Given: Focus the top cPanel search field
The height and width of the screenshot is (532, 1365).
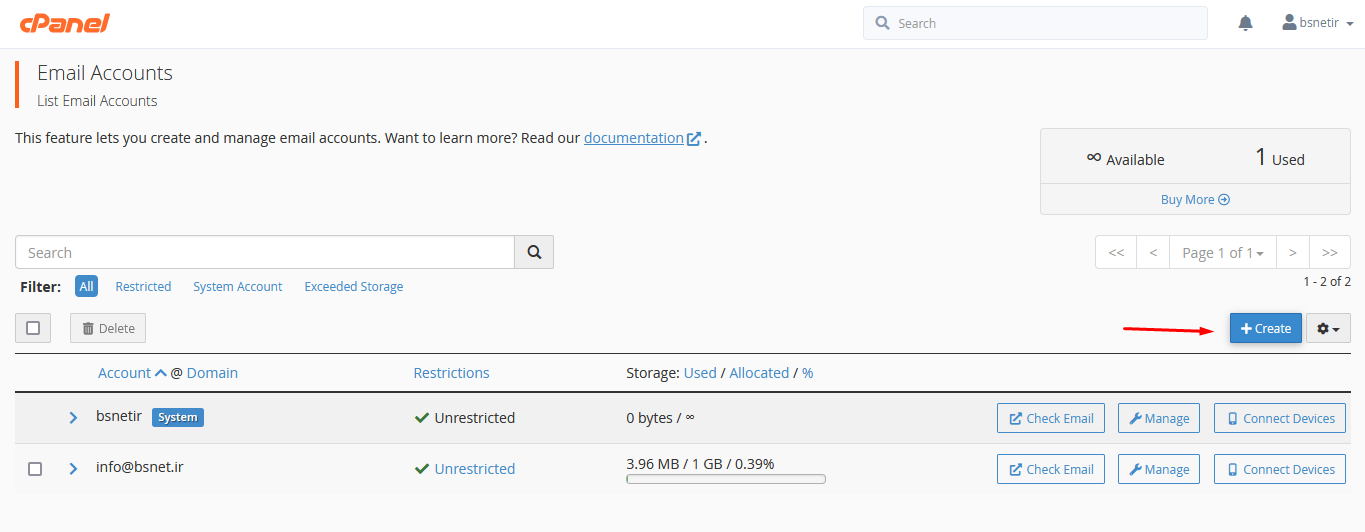Looking at the screenshot, I should (x=1035, y=23).
